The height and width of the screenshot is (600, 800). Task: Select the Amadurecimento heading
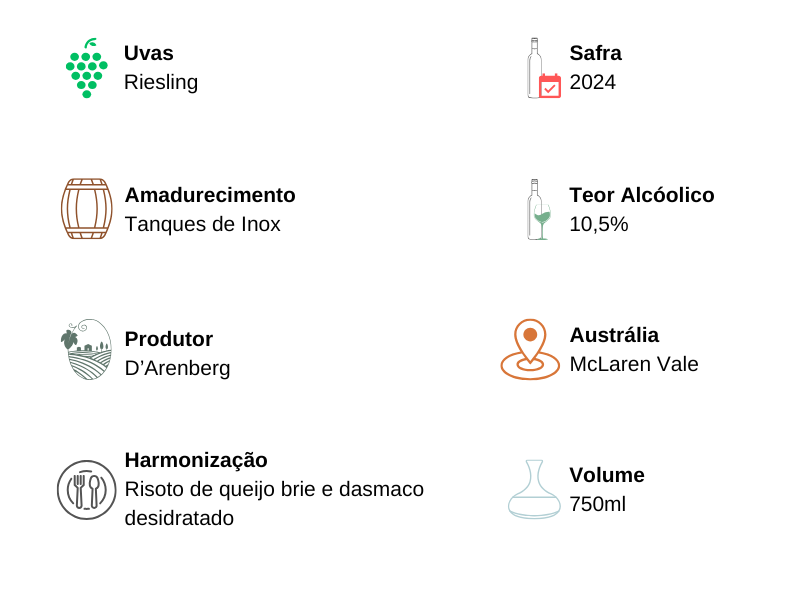click(210, 195)
